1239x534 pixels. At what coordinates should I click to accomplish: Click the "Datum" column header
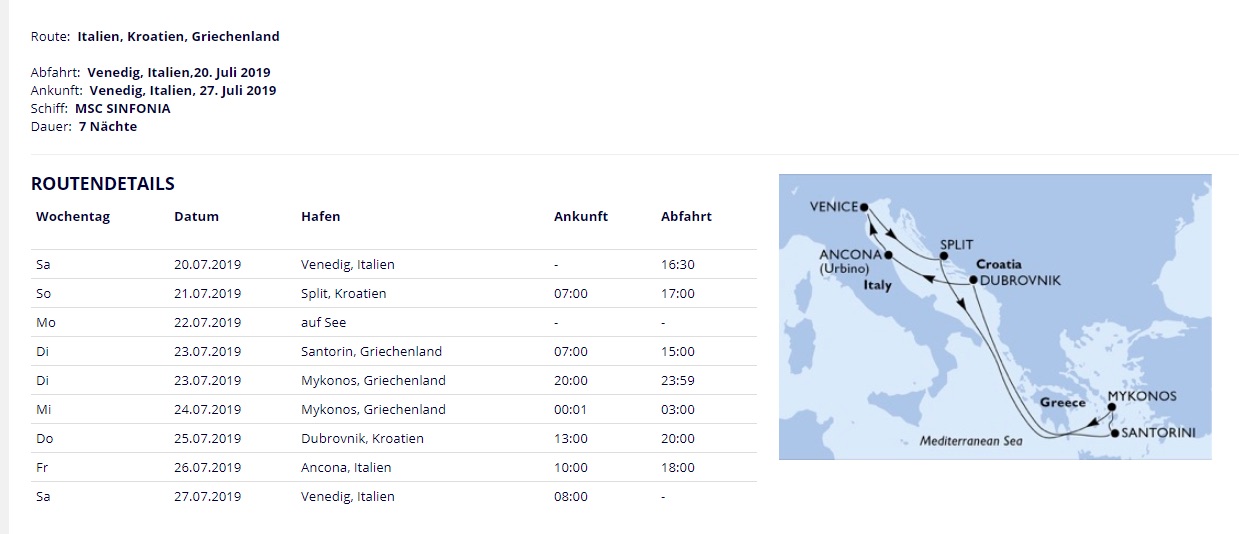(x=196, y=216)
